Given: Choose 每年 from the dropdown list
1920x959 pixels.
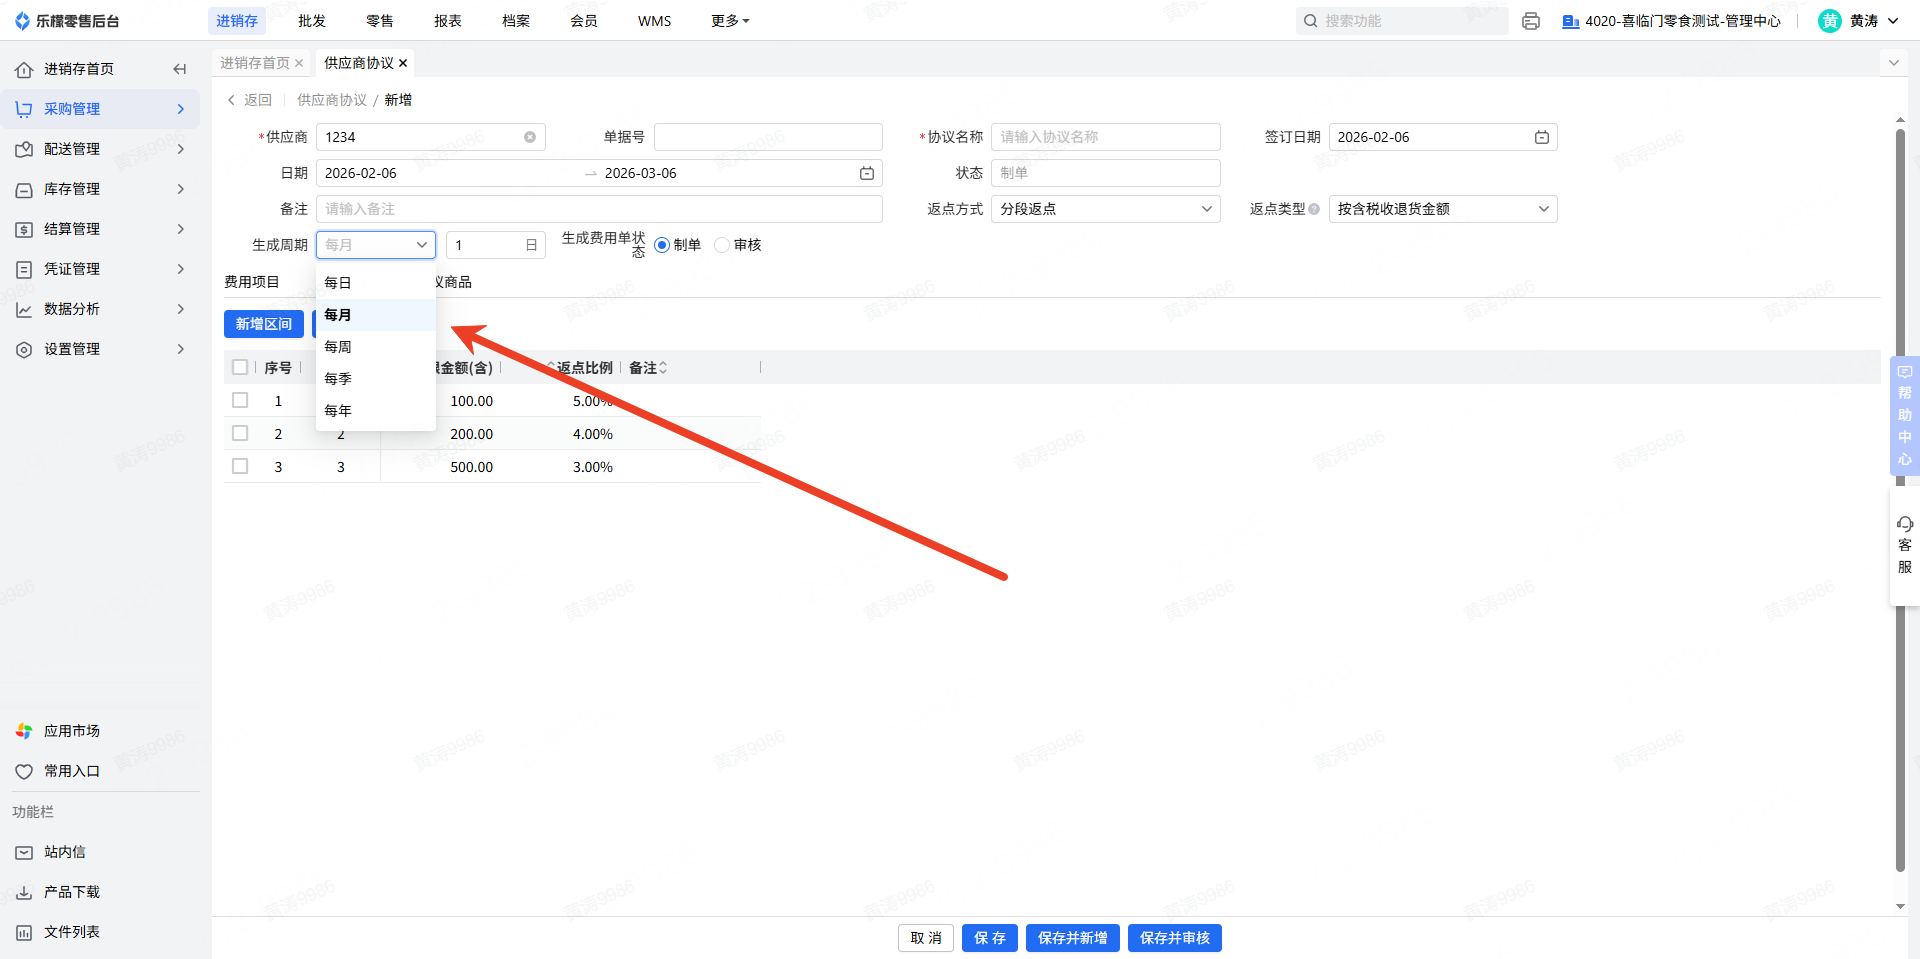Looking at the screenshot, I should pyautogui.click(x=376, y=411).
